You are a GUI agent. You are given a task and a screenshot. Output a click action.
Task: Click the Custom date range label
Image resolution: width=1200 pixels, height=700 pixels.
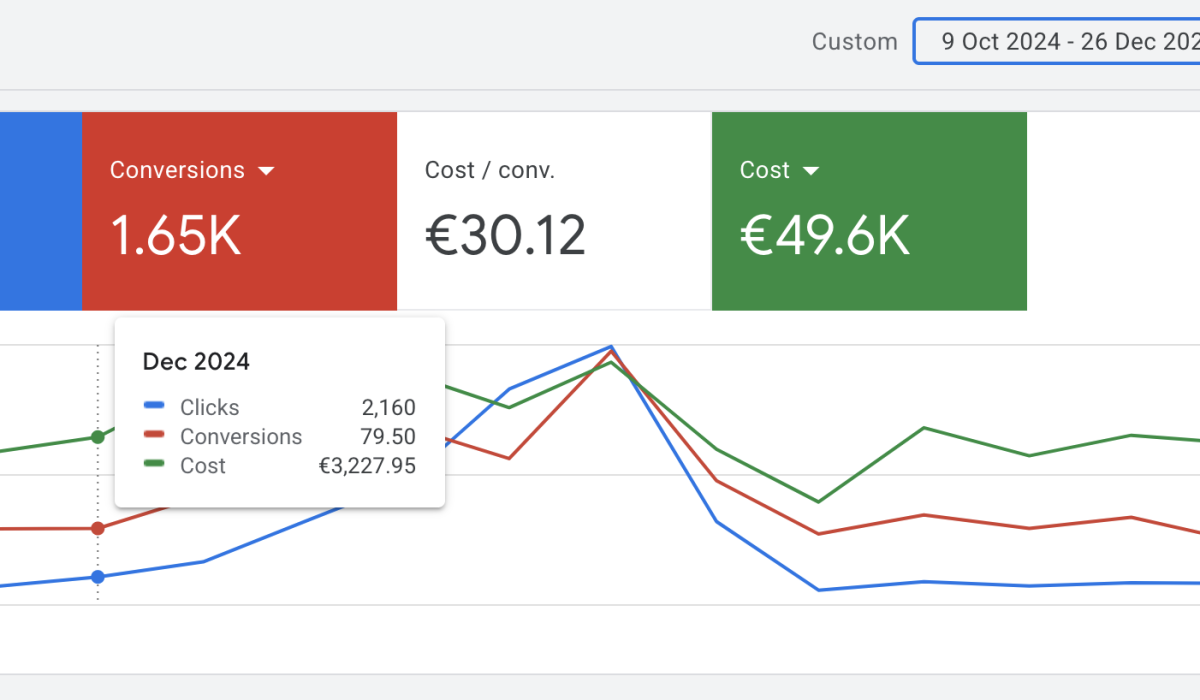(855, 41)
